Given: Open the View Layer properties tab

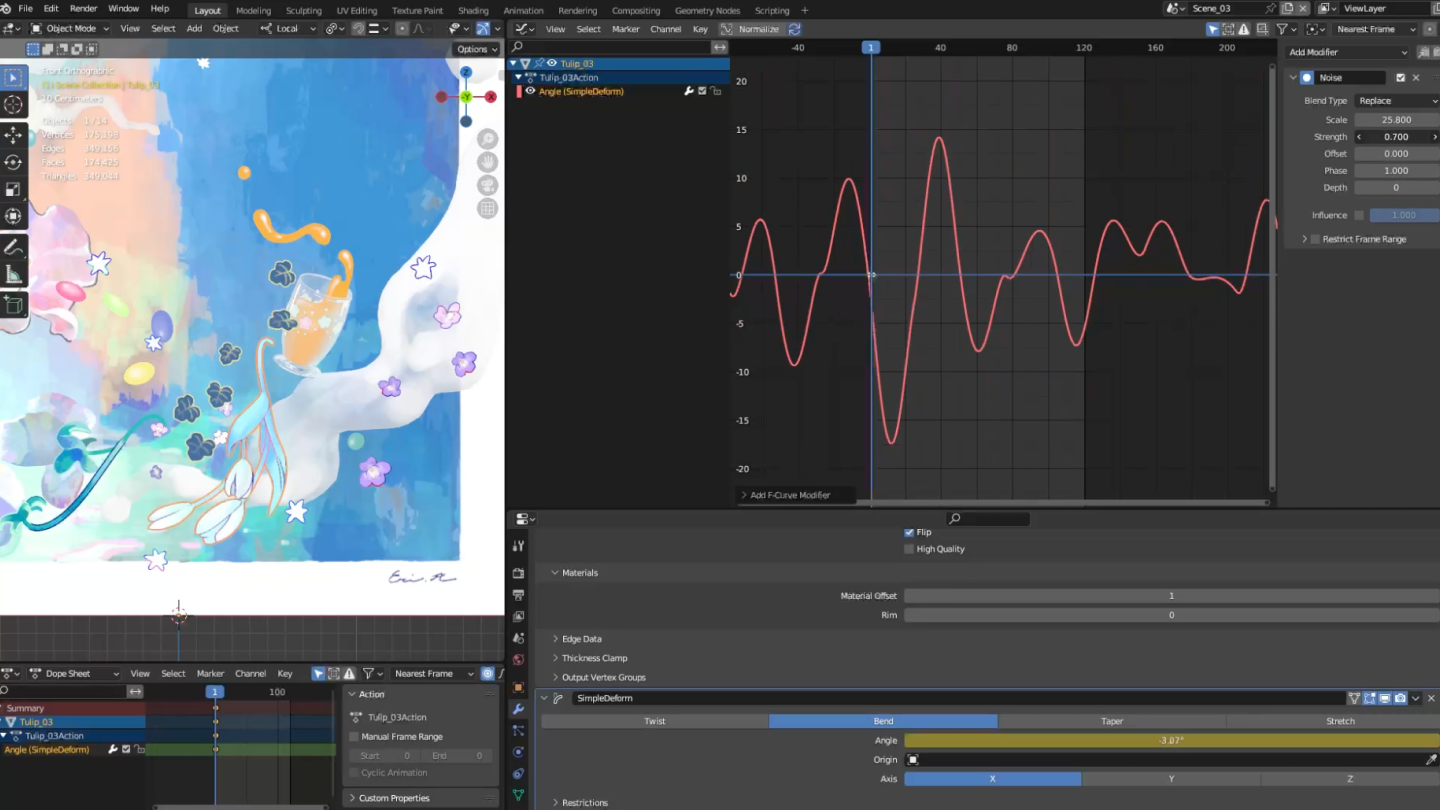Looking at the screenshot, I should coord(518,616).
